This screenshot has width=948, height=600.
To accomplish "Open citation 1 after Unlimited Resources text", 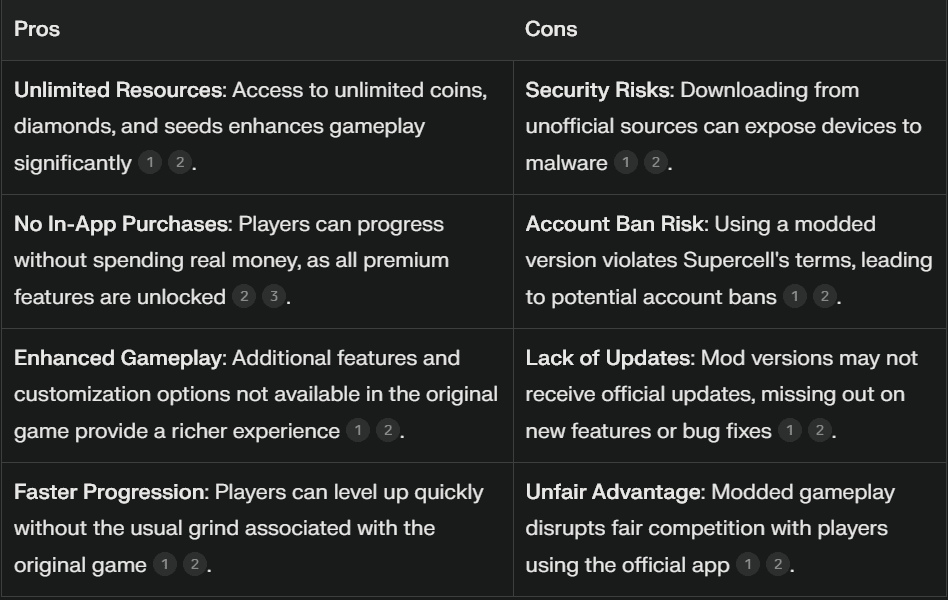I will [150, 162].
